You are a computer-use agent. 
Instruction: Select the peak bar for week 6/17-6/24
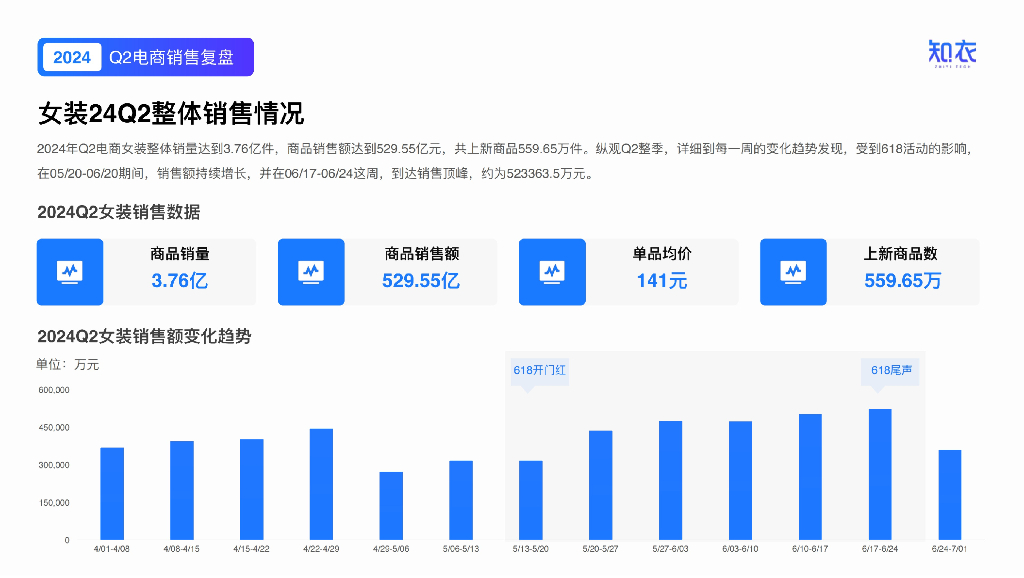[880, 474]
